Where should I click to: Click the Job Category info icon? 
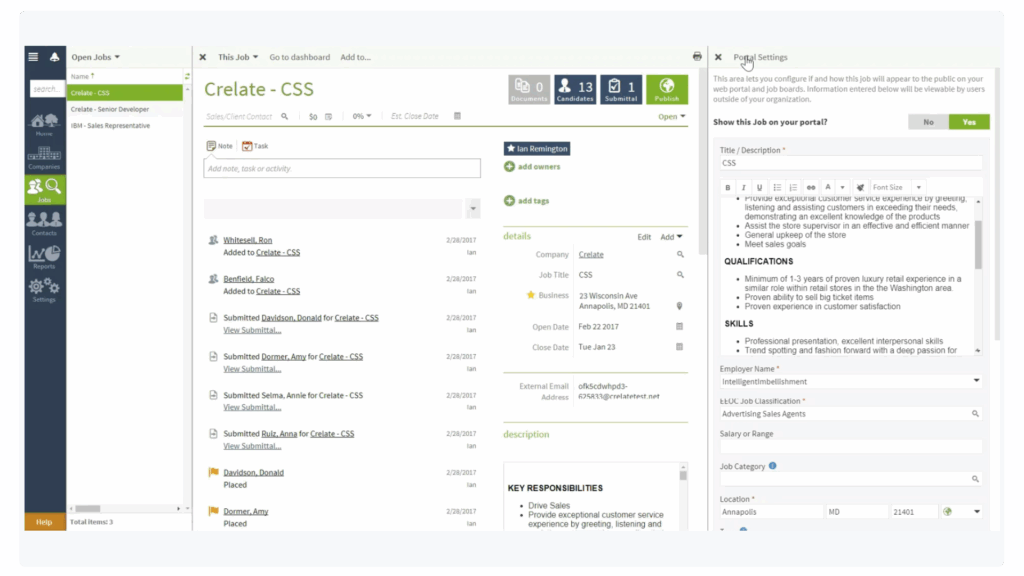[x=773, y=466]
